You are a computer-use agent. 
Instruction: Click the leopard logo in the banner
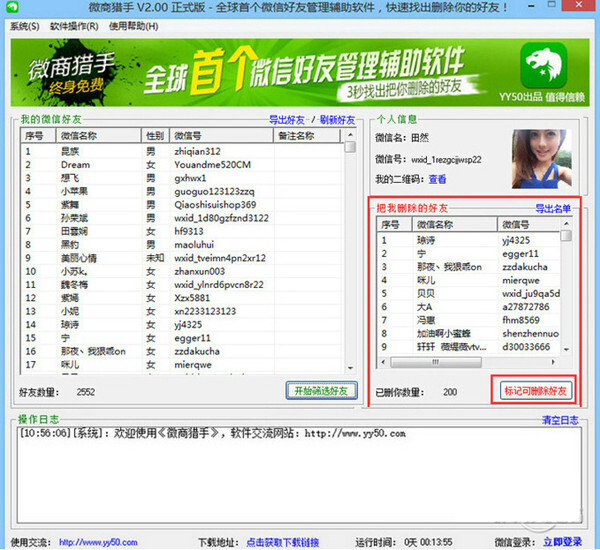click(543, 65)
